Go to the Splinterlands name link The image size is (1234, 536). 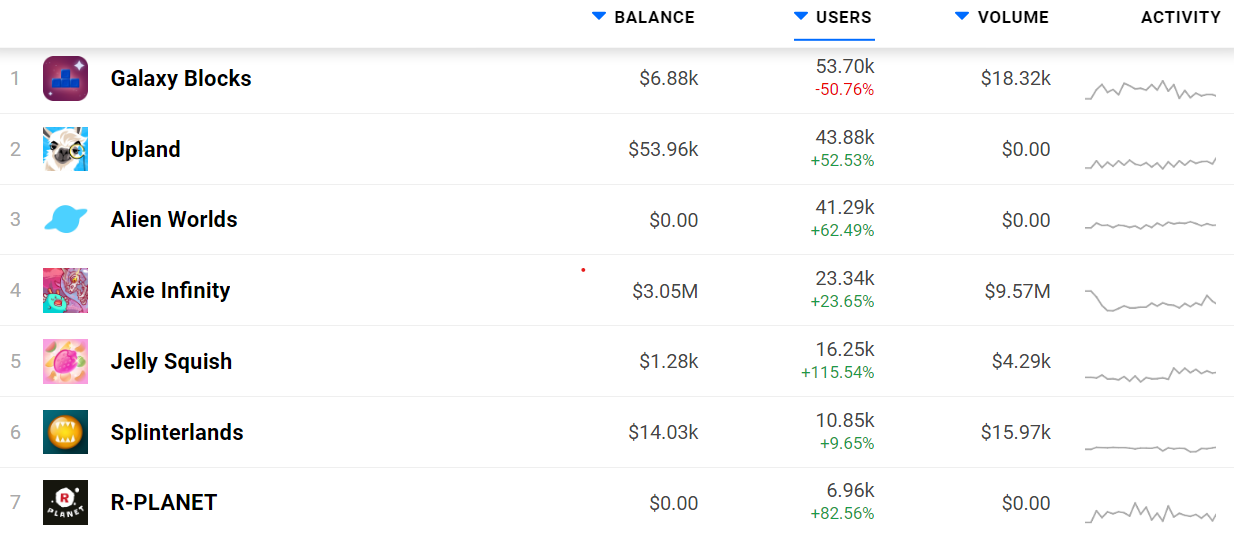[x=177, y=432]
